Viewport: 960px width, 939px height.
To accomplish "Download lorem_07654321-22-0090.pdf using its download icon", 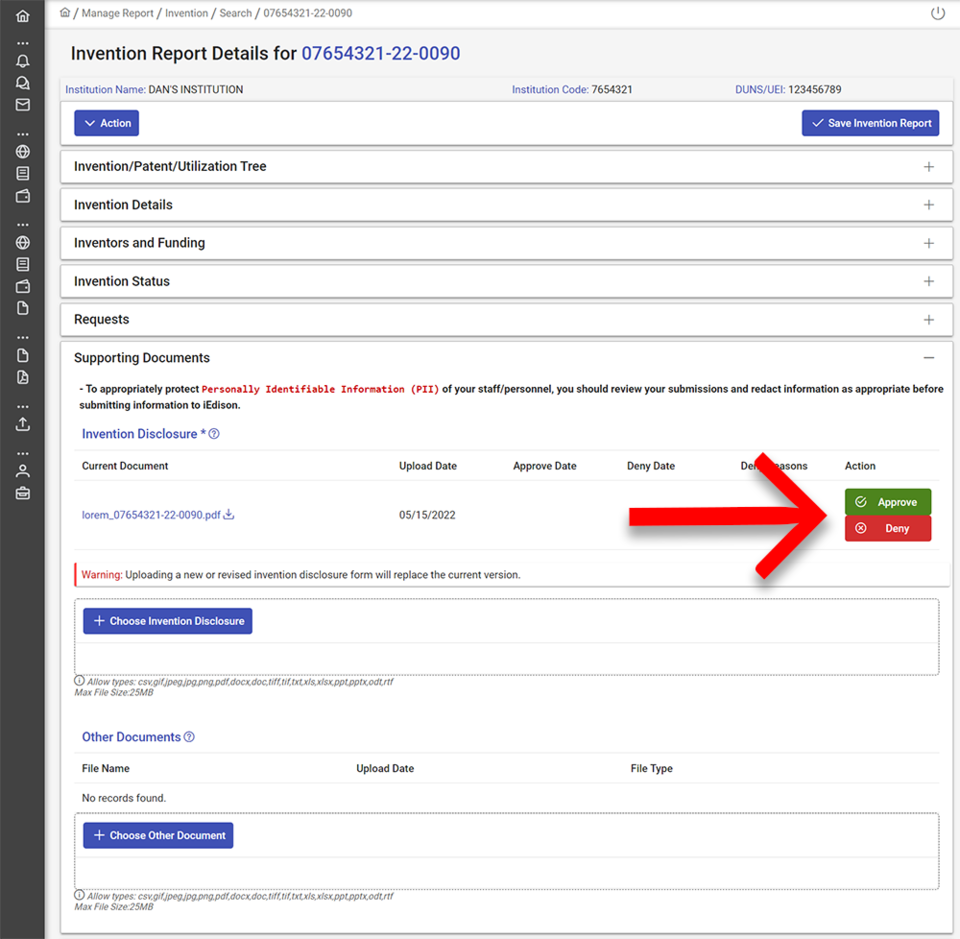I will 228,514.
